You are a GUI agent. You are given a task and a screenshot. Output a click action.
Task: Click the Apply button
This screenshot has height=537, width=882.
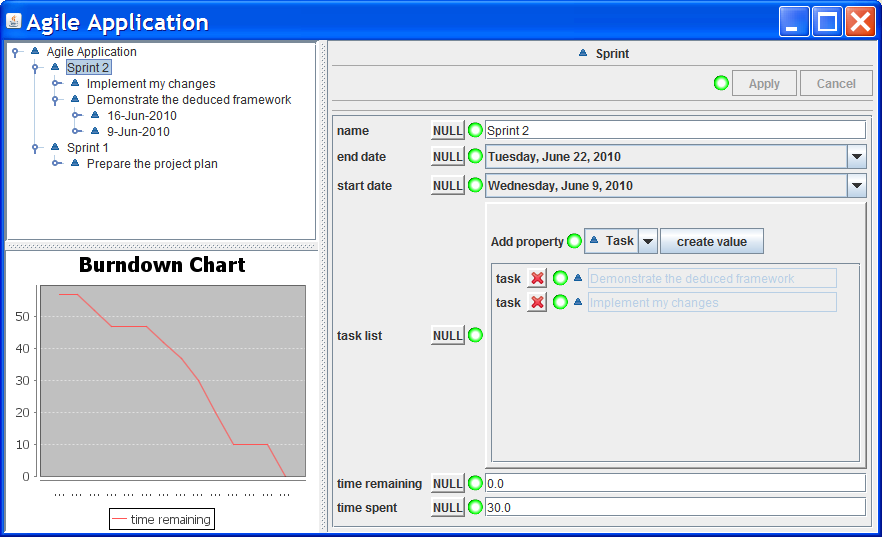point(764,83)
